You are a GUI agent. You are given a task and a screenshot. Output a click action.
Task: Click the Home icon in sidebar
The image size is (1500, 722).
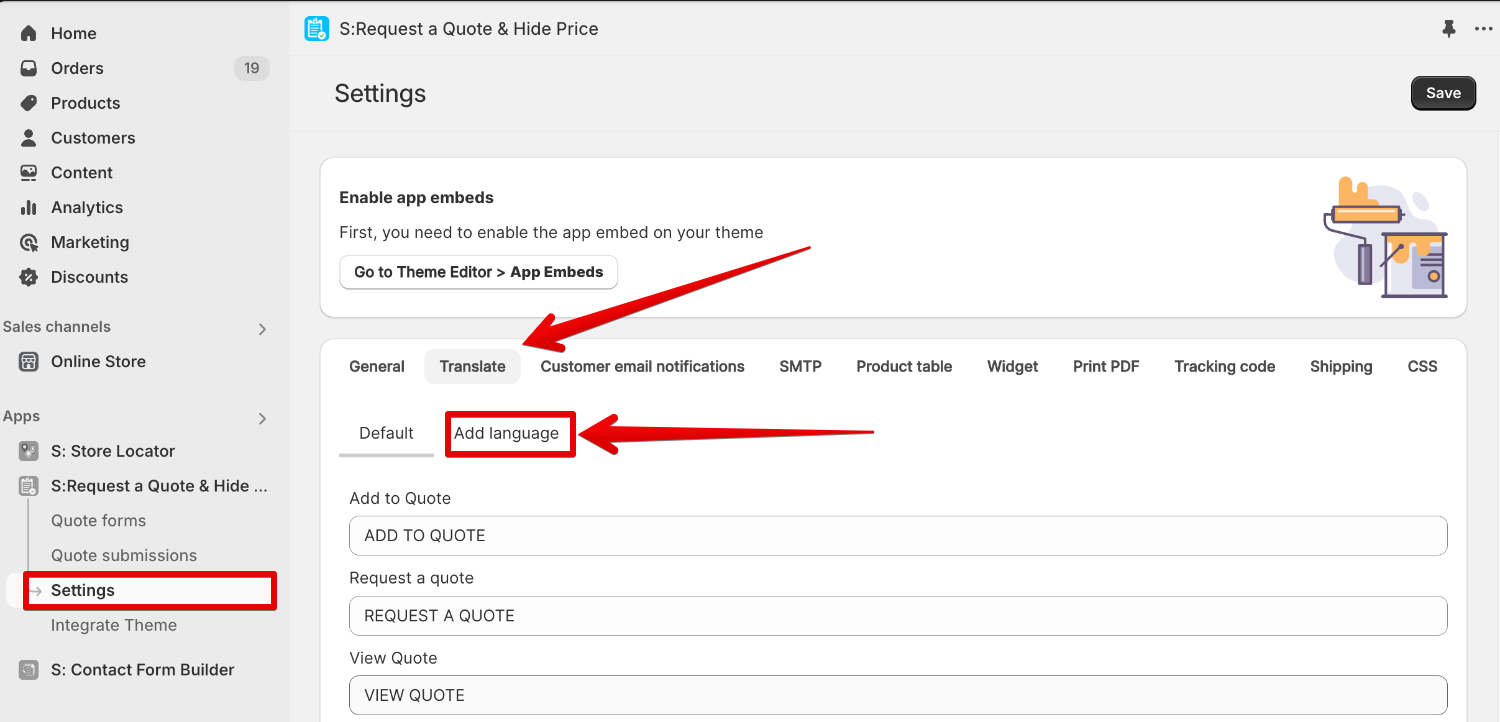(29, 33)
